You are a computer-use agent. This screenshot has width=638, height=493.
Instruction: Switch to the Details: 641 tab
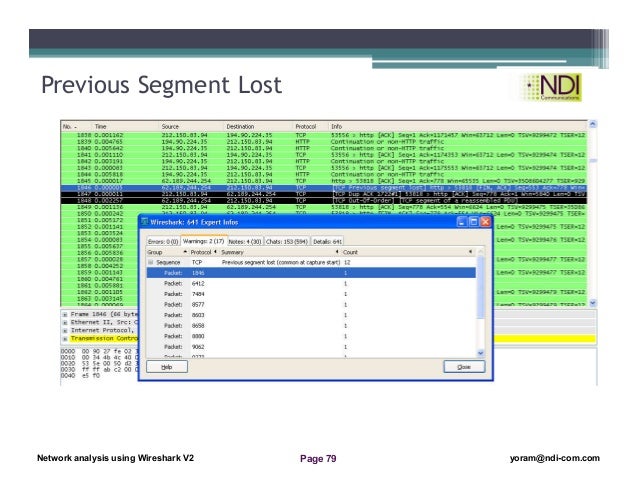pyautogui.click(x=327, y=242)
